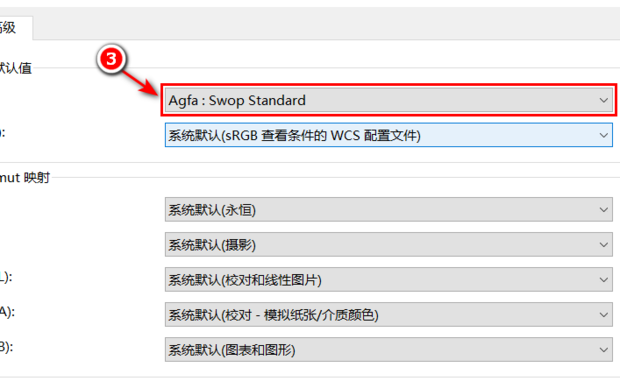Click chevron arrow of 图表和图形 combo
This screenshot has width=620, height=381.
click(x=603, y=350)
